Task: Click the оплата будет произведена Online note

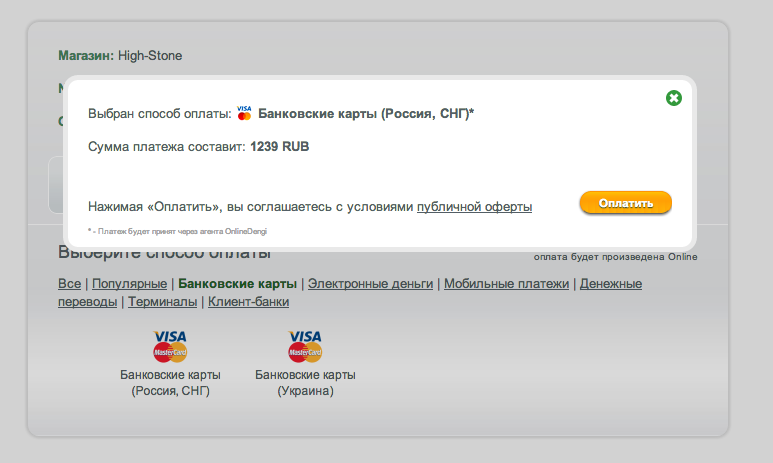Action: click(615, 257)
